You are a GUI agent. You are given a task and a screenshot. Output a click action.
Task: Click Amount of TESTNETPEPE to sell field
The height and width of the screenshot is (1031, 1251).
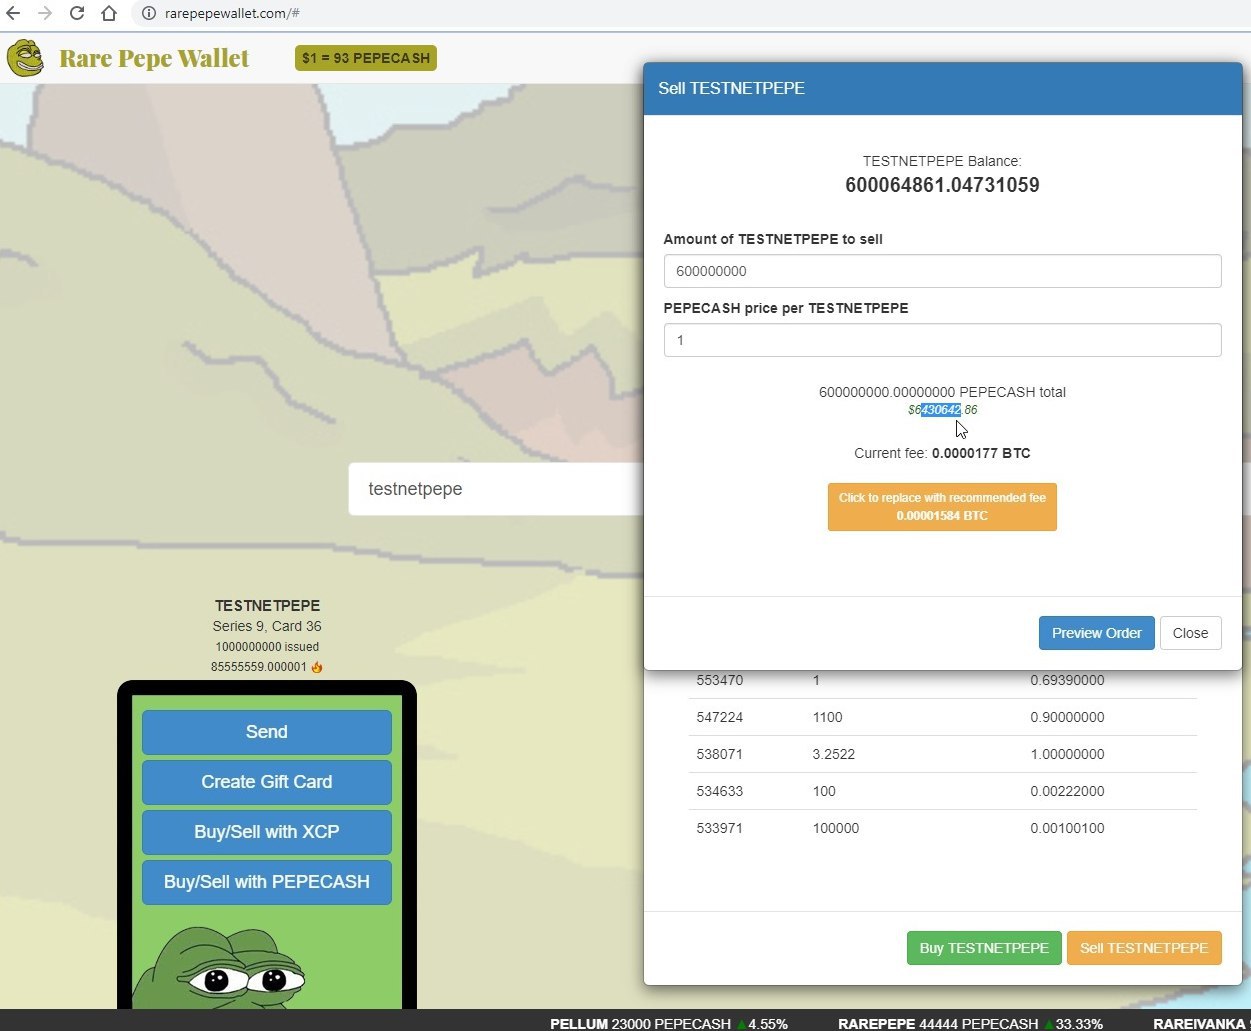point(942,271)
